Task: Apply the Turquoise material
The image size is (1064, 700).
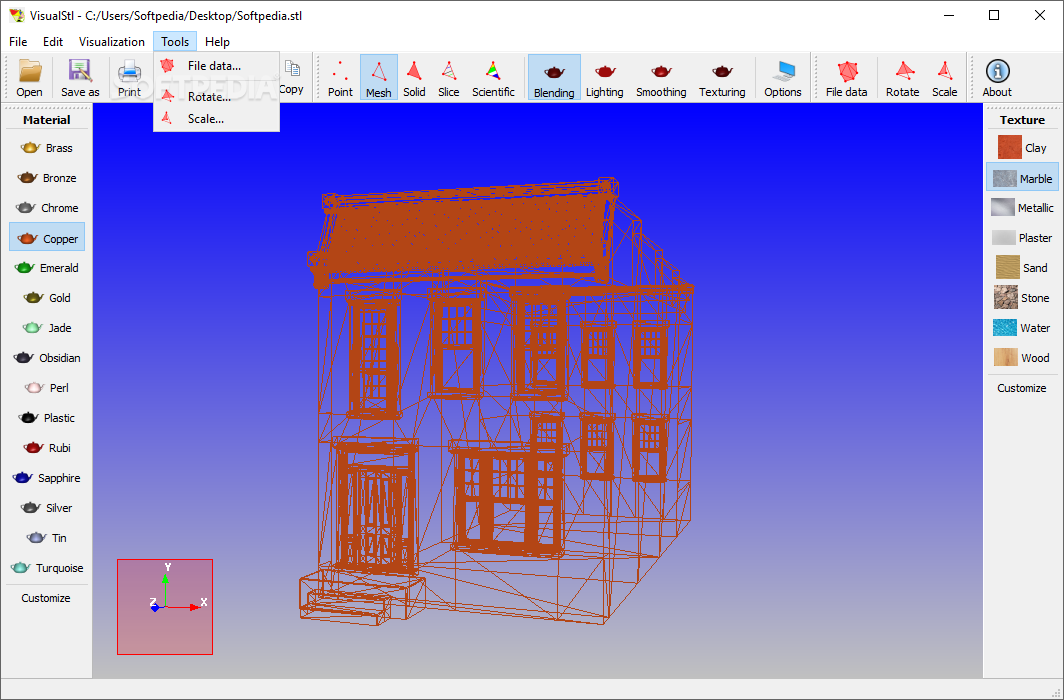Action: 46,568
